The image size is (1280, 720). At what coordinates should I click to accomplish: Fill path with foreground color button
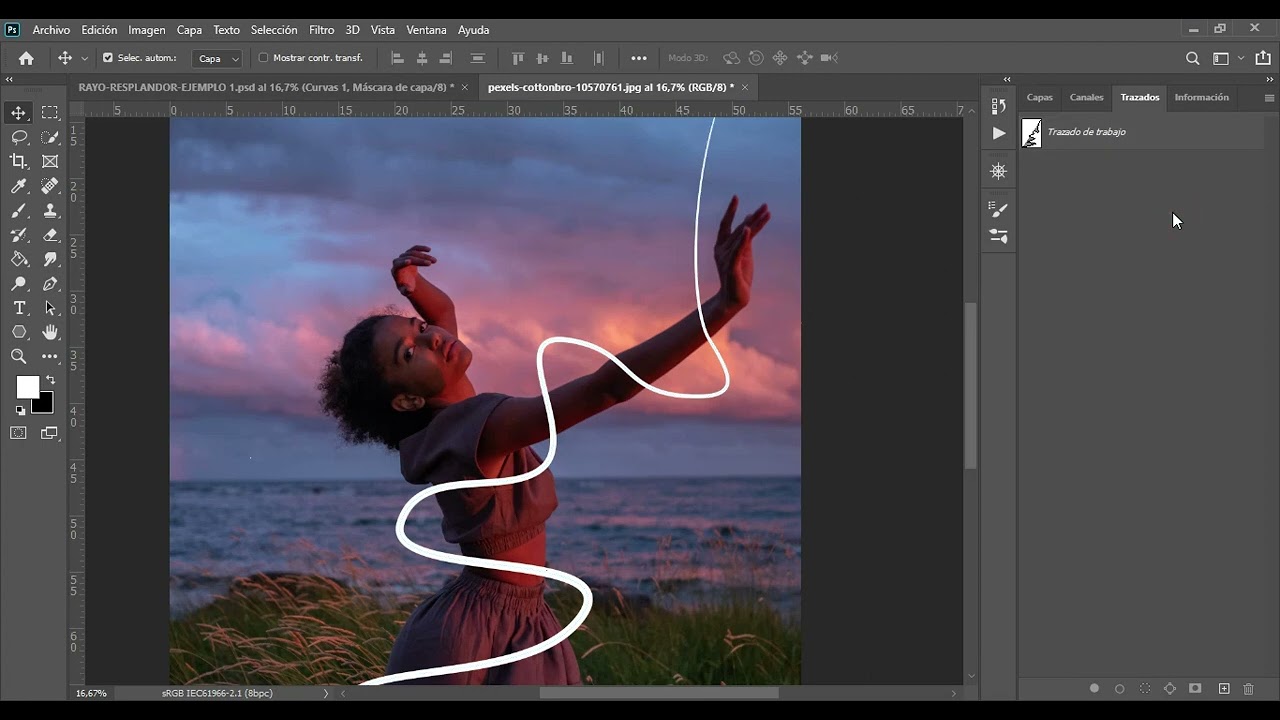(1094, 689)
